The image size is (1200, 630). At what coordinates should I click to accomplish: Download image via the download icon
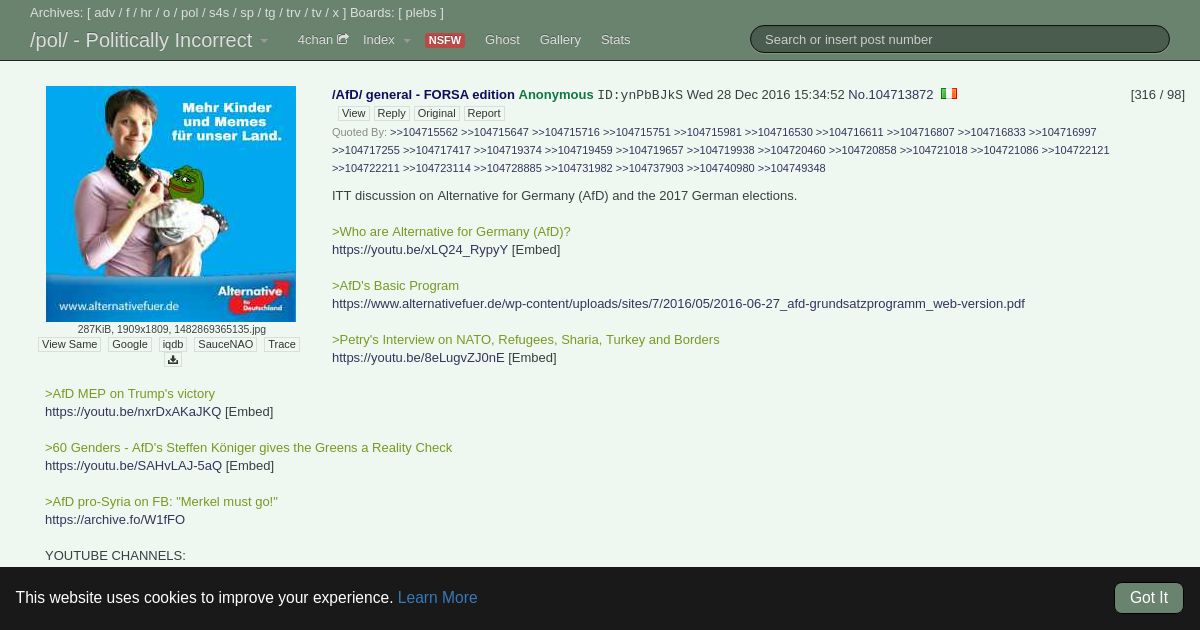[x=173, y=360]
